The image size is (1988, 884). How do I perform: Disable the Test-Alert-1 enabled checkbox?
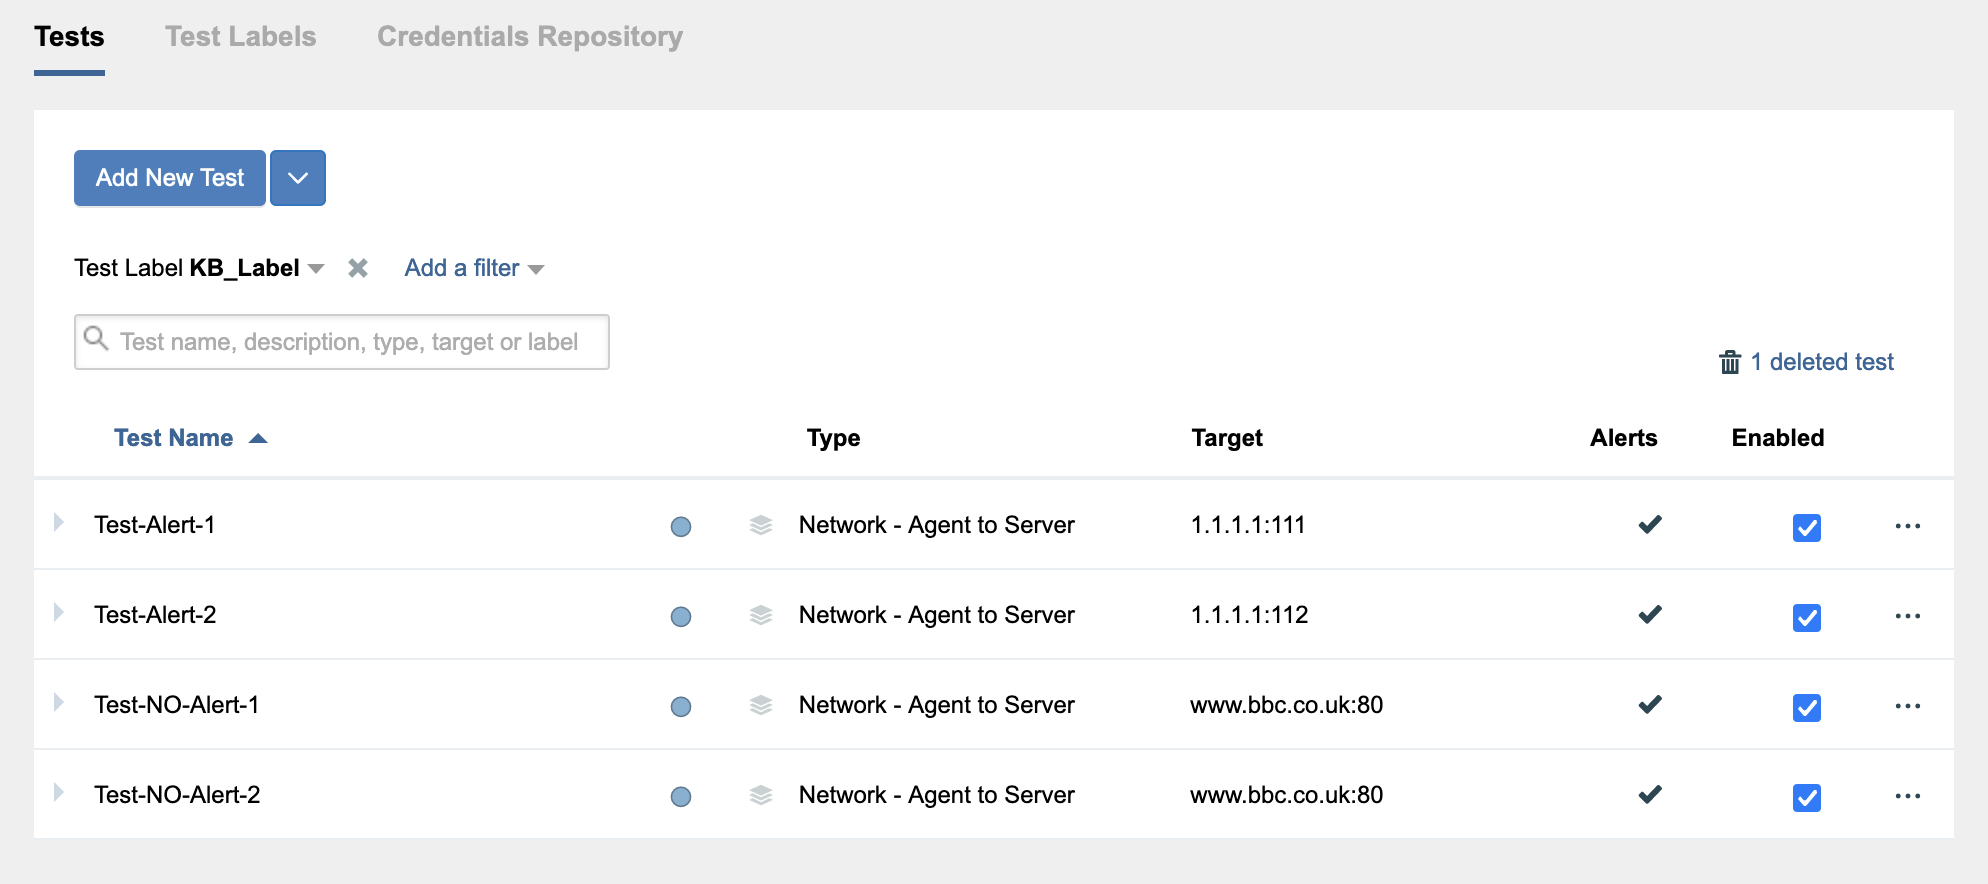pyautogui.click(x=1807, y=527)
